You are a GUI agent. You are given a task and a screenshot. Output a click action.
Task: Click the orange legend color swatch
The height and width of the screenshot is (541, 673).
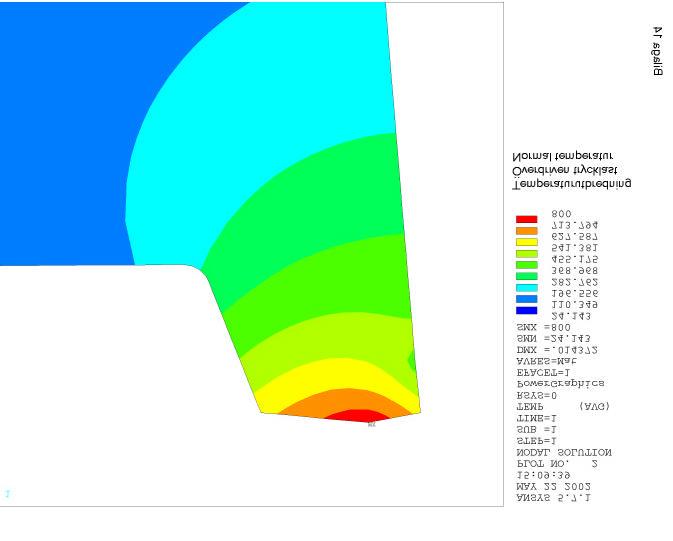(x=526, y=231)
